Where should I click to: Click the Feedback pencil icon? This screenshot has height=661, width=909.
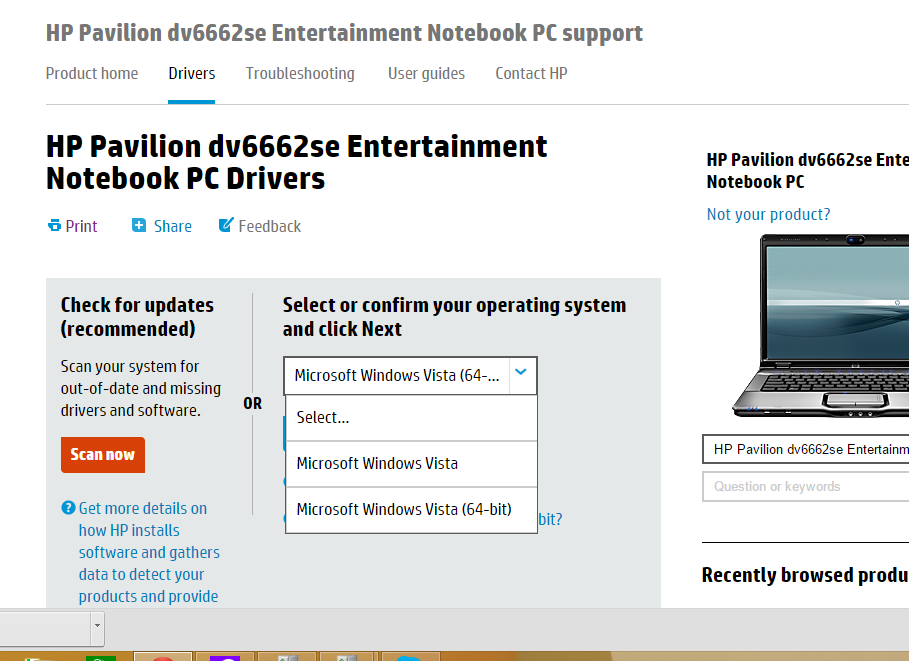(x=226, y=225)
